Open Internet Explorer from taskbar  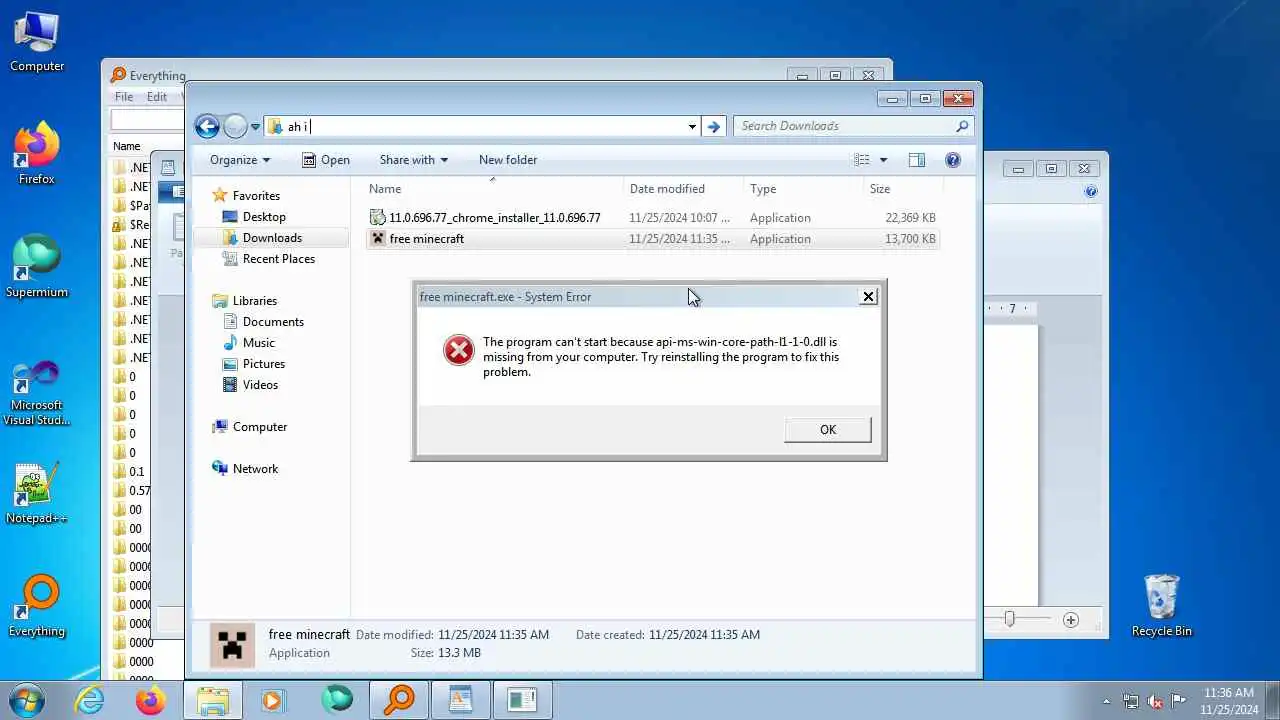90,700
